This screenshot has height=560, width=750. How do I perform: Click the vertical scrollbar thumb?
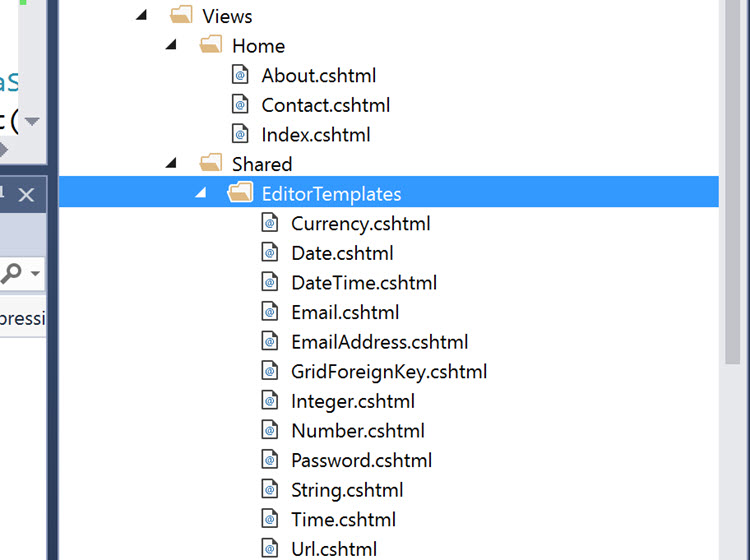[x=732, y=182]
